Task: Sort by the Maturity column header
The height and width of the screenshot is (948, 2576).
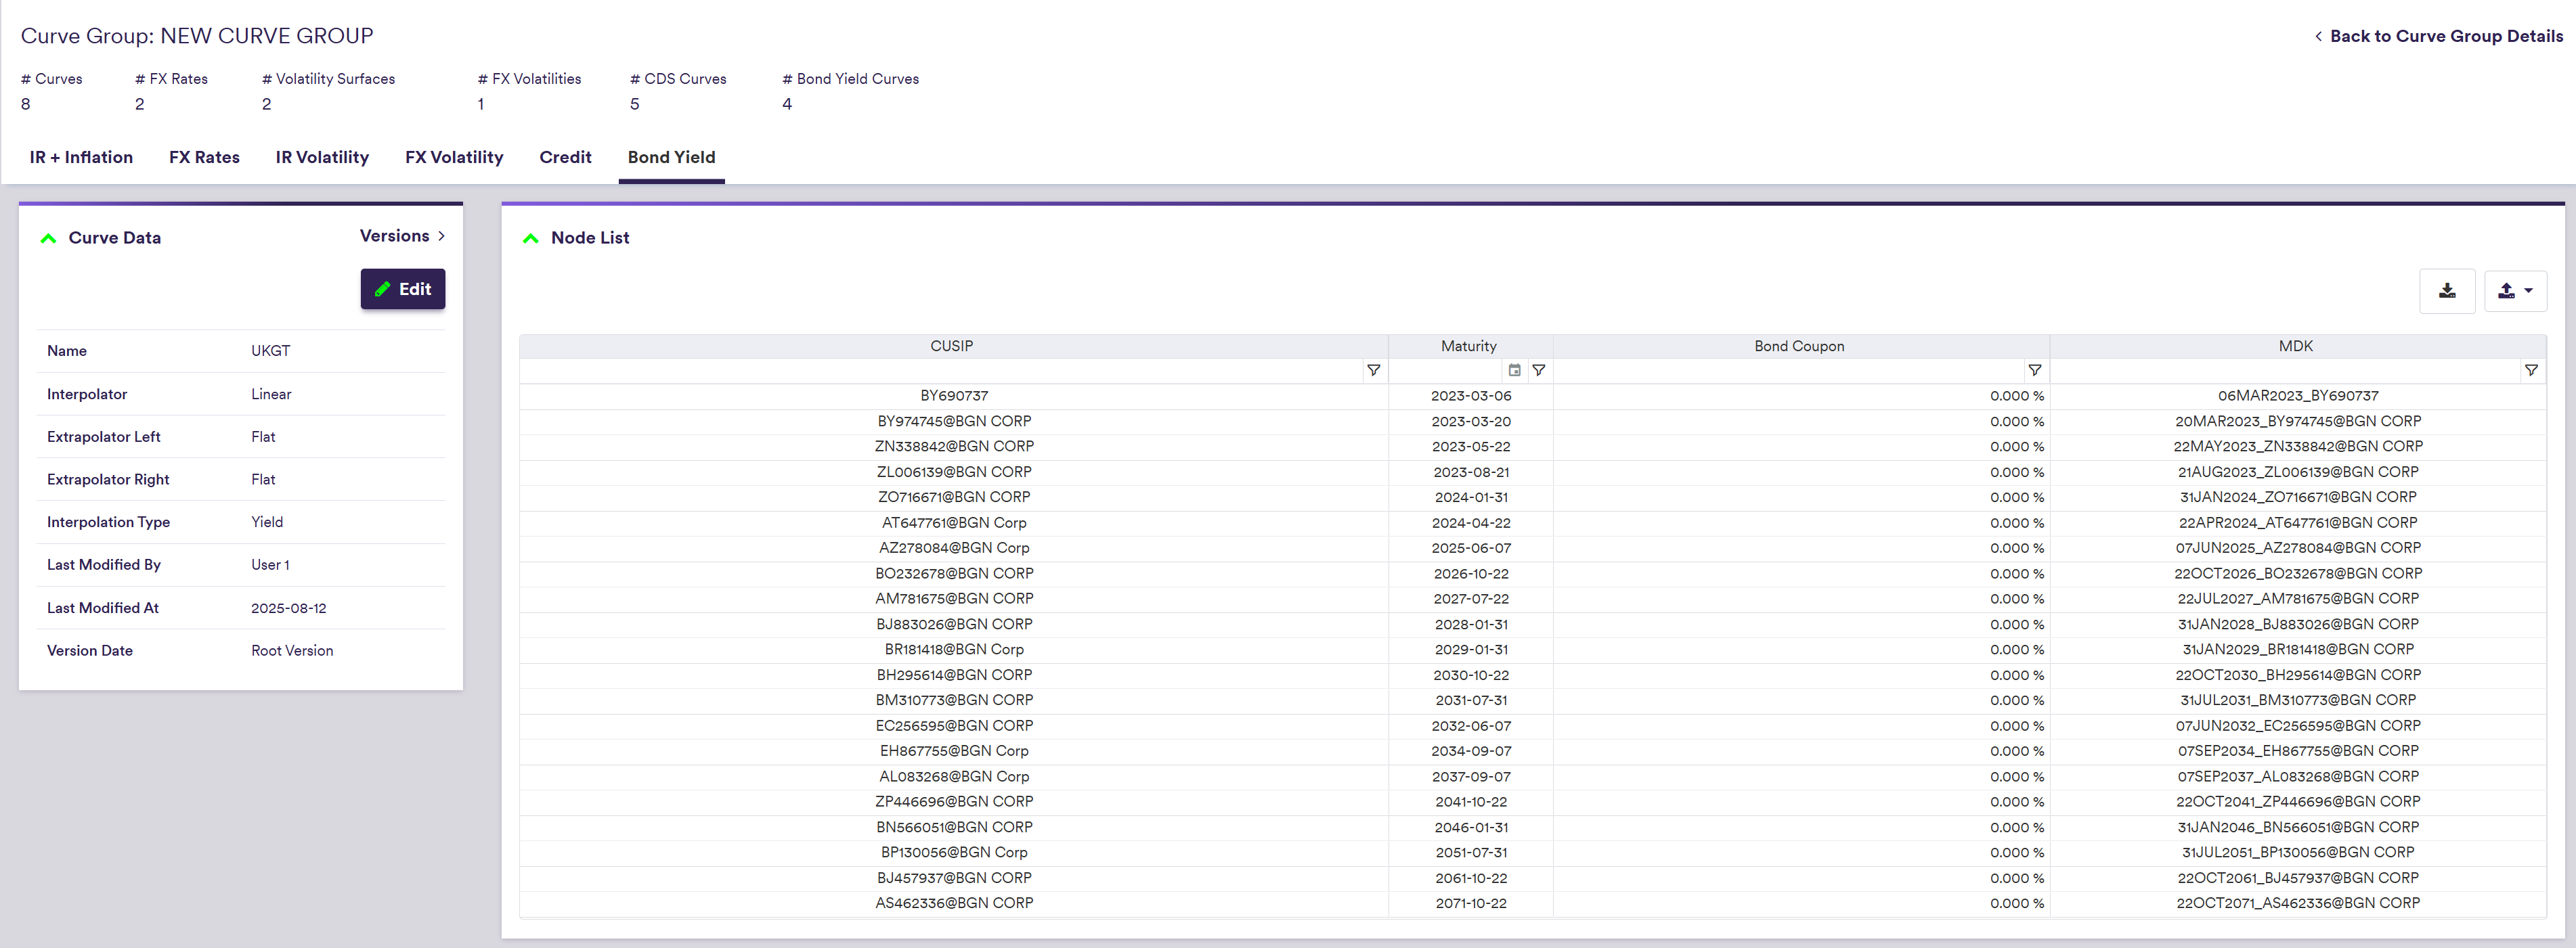Action: coord(1468,346)
